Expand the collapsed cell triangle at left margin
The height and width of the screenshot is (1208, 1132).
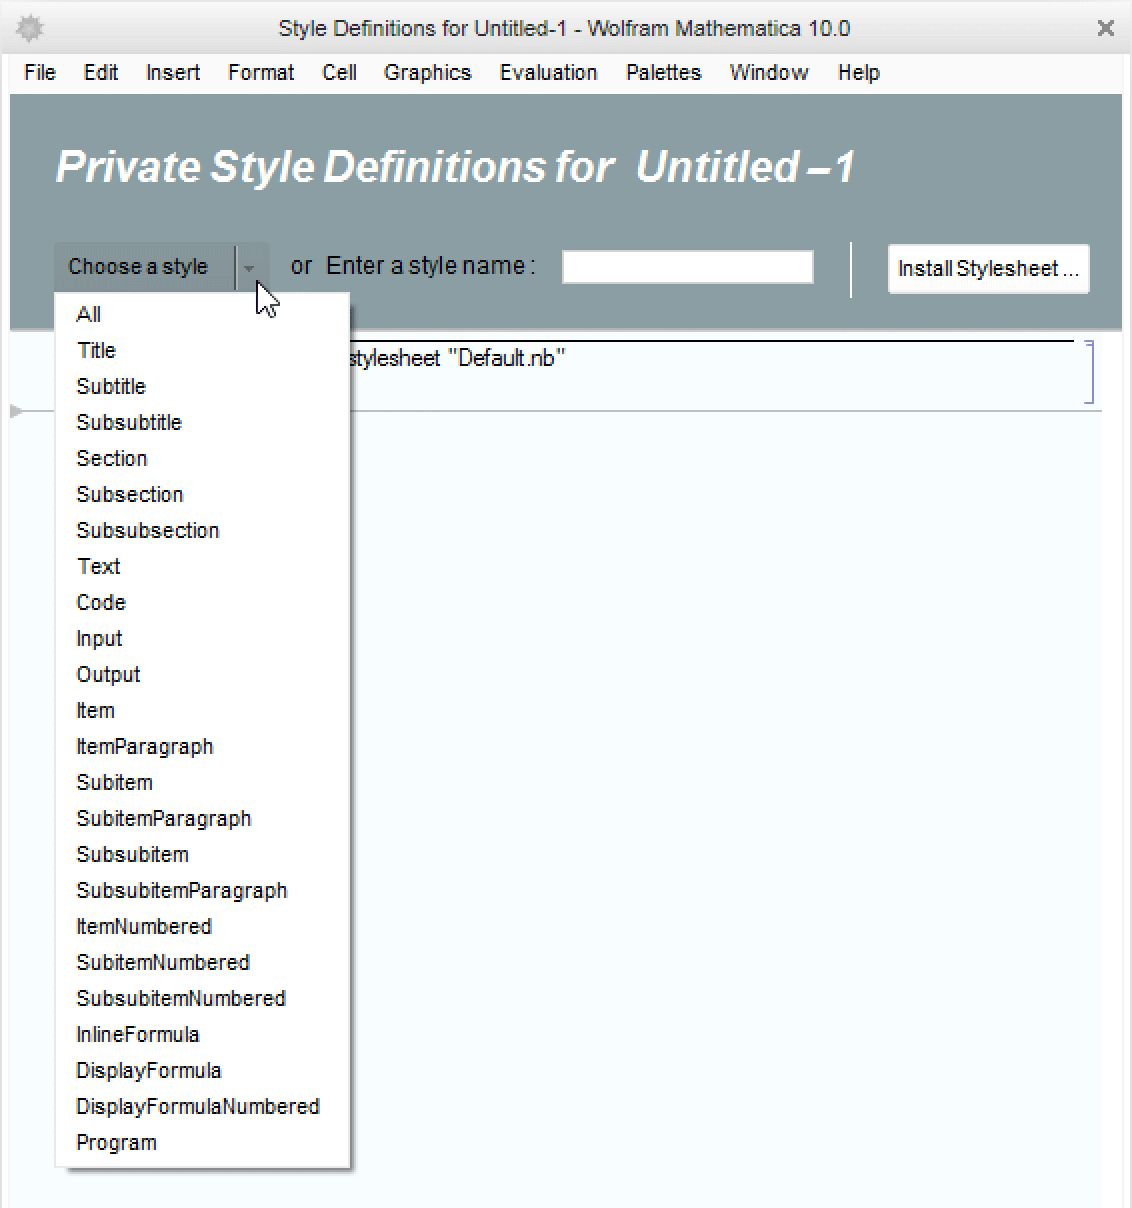[15, 410]
